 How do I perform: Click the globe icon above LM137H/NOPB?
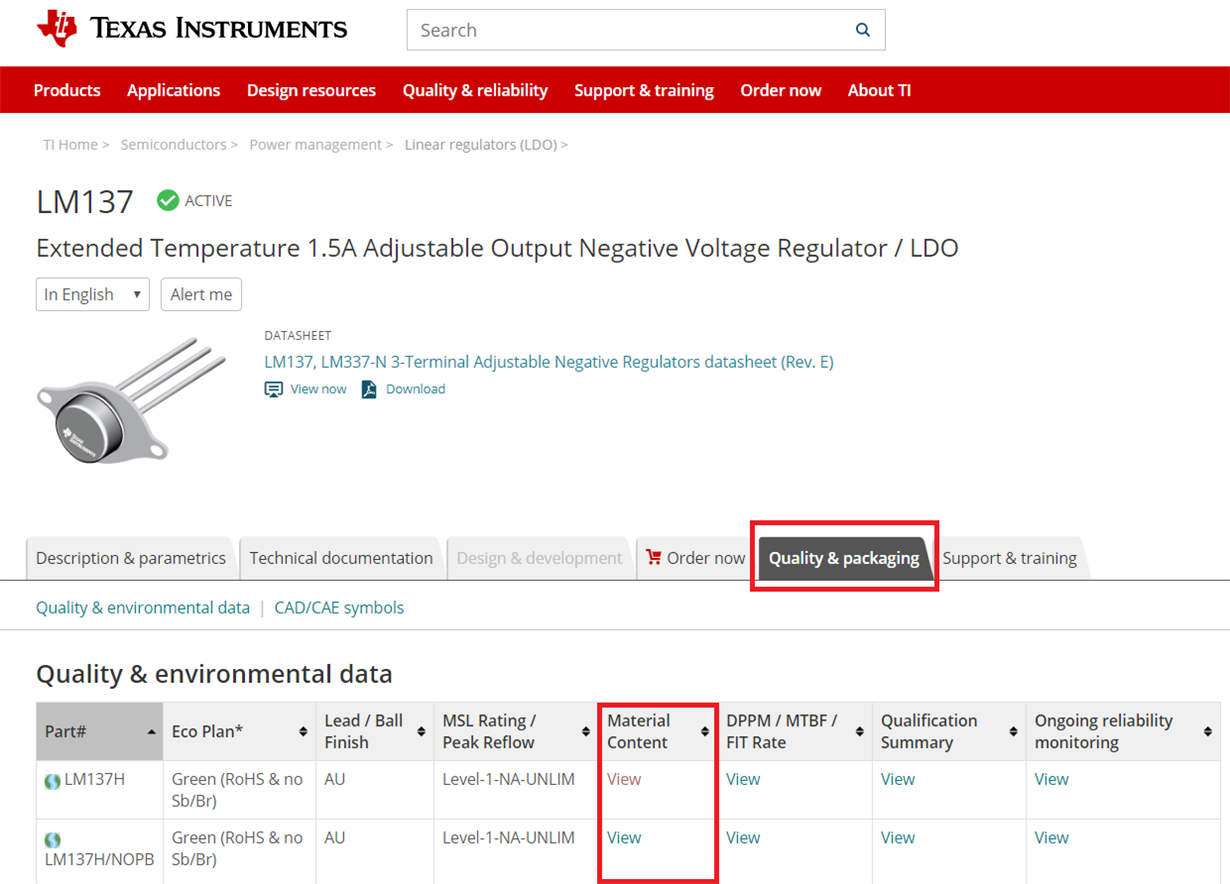[x=53, y=840]
